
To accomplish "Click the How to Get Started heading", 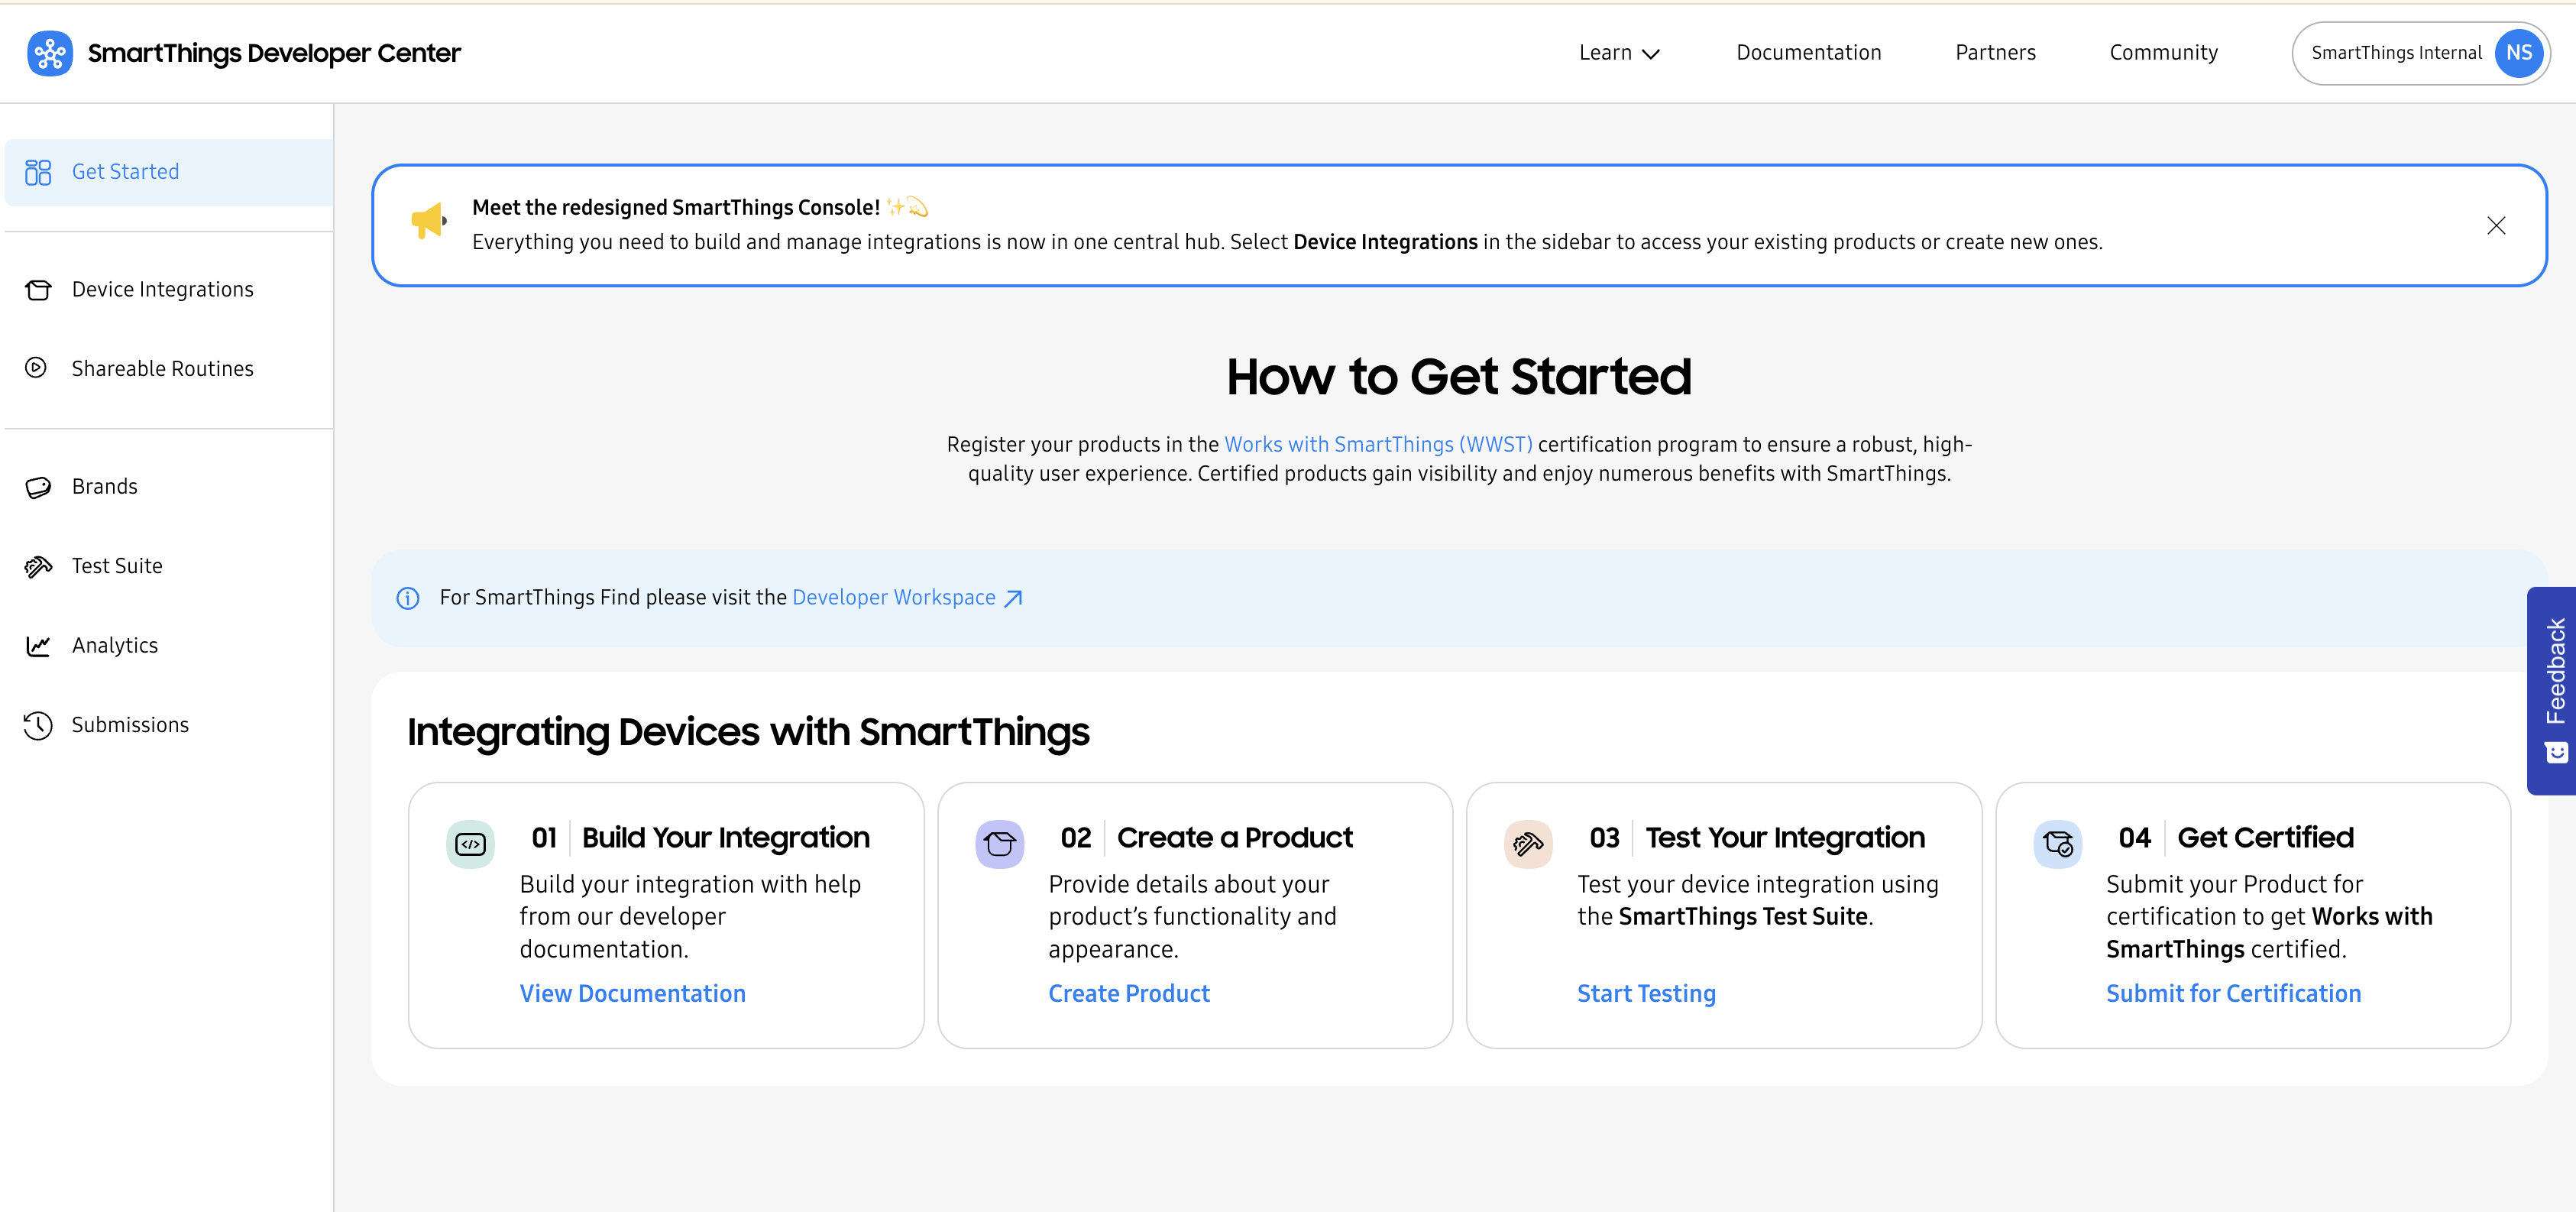I will 1459,377.
